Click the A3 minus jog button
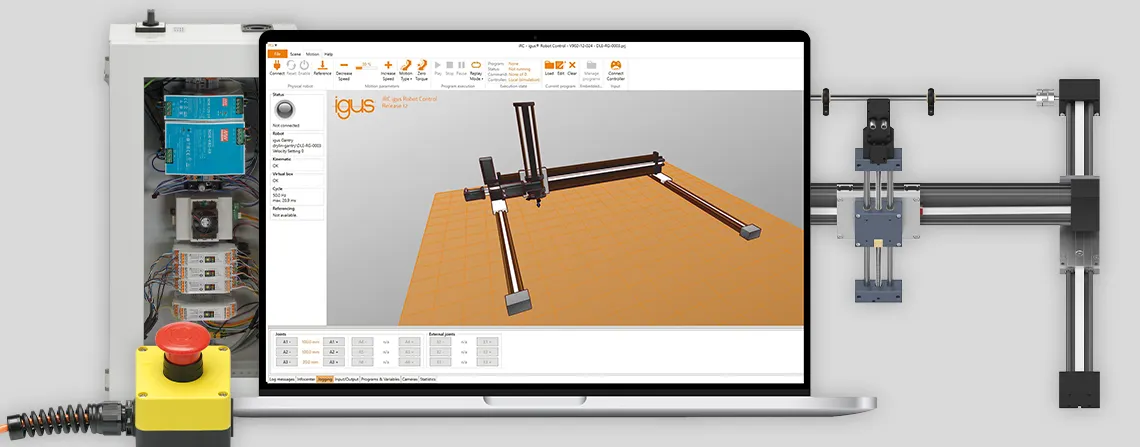The width and height of the screenshot is (1140, 447). [x=286, y=362]
